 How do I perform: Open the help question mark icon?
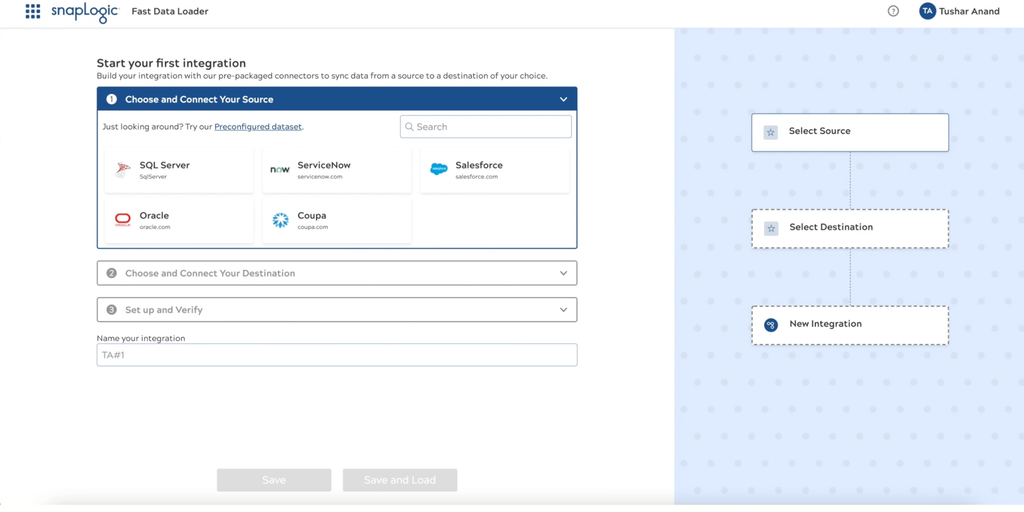(x=893, y=12)
